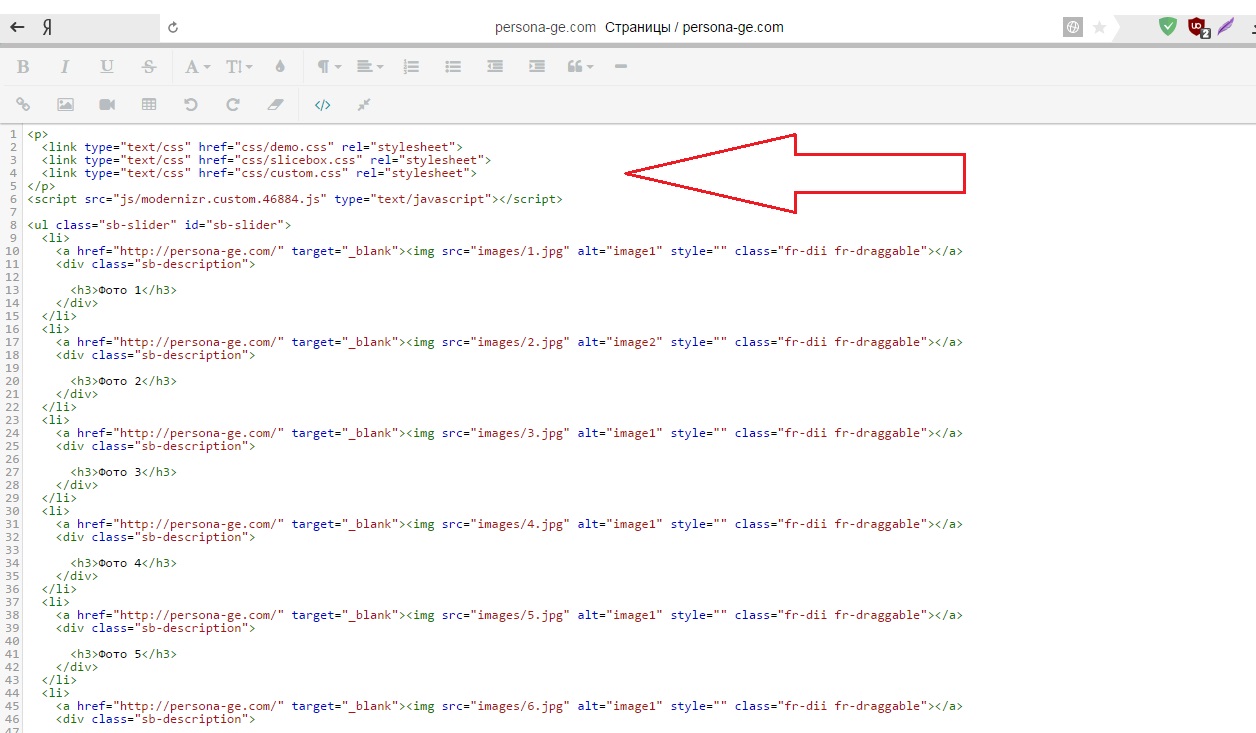Click the ul class="sb-slider" code line

pyautogui.click(x=159, y=225)
